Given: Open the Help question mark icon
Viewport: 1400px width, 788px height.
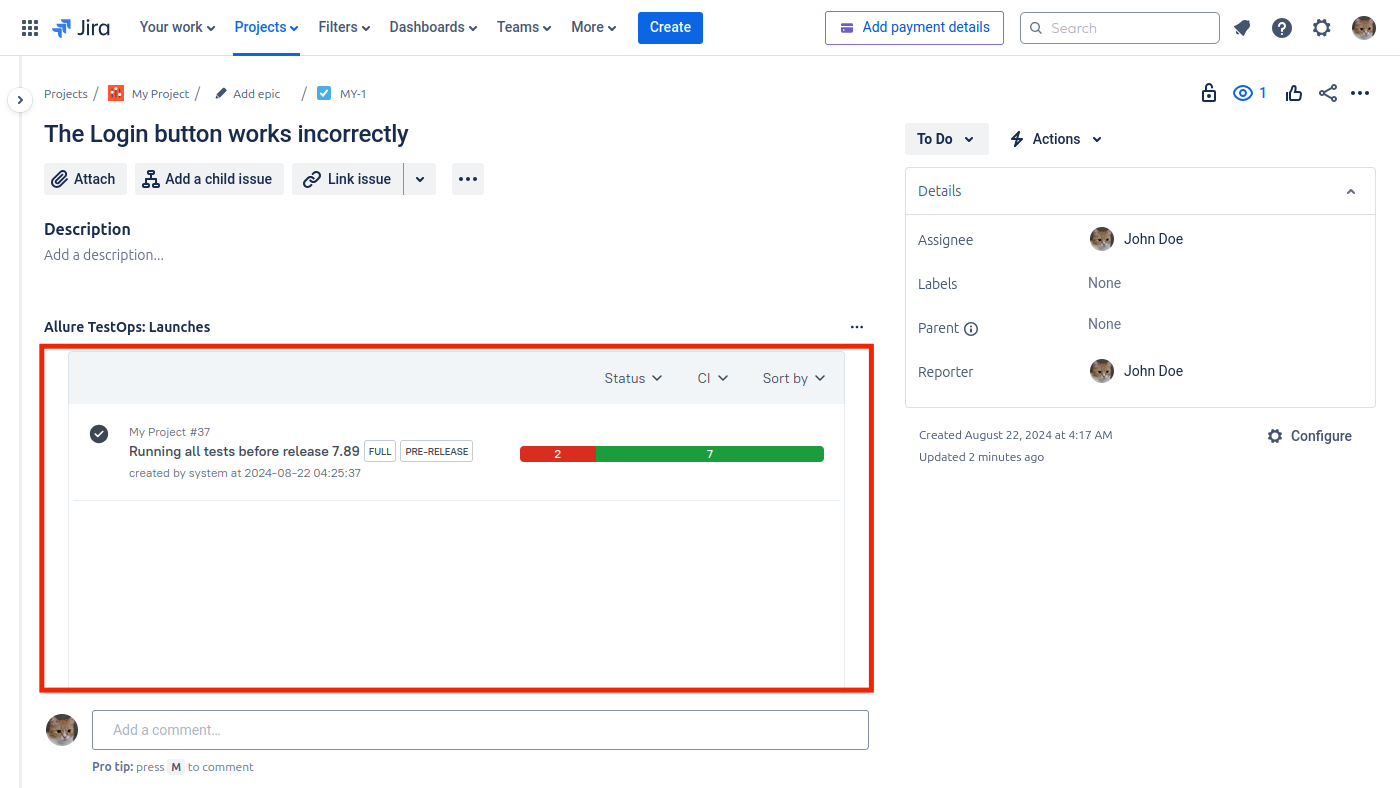Looking at the screenshot, I should pyautogui.click(x=1282, y=28).
